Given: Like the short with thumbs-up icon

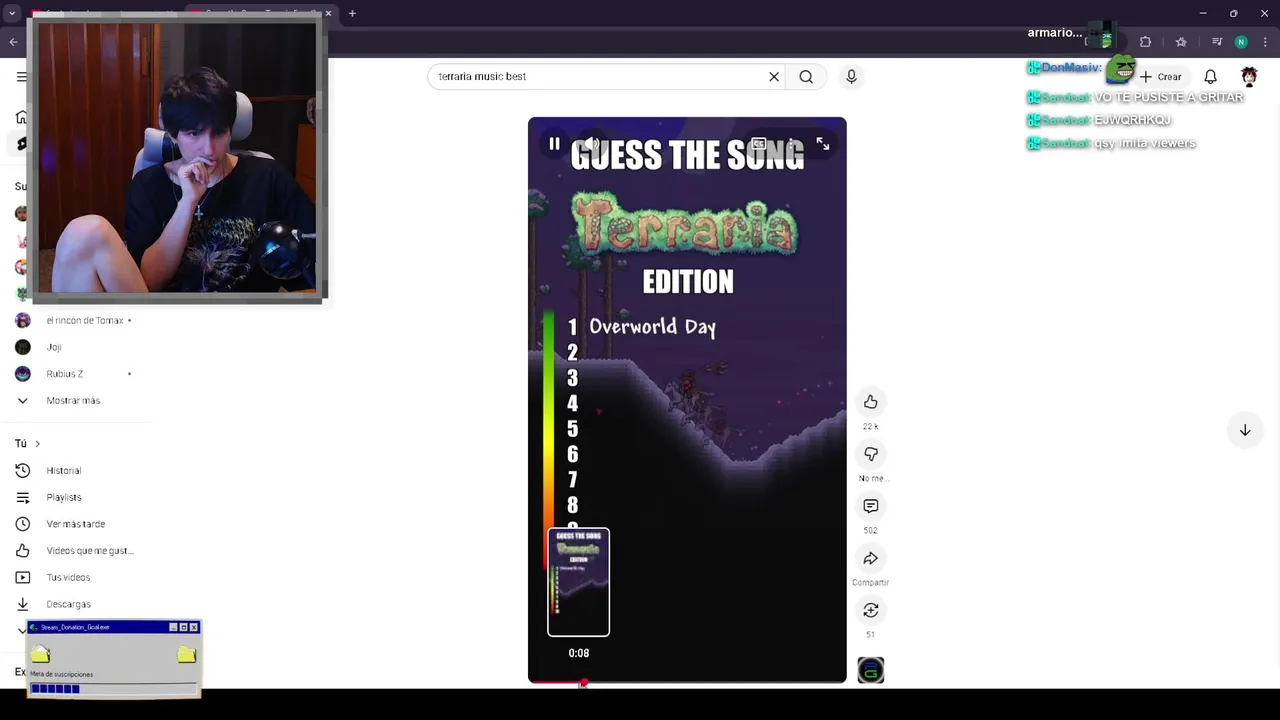Looking at the screenshot, I should (871, 402).
